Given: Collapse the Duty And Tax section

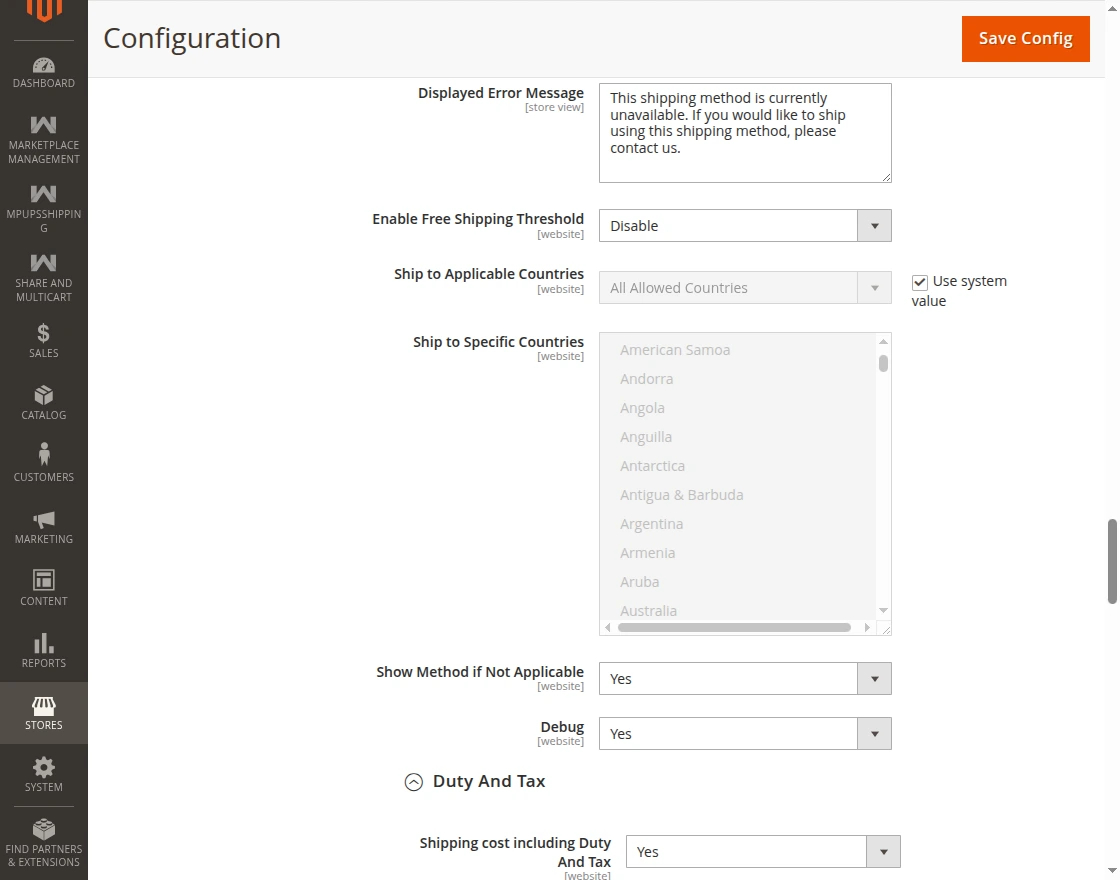Looking at the screenshot, I should point(414,782).
